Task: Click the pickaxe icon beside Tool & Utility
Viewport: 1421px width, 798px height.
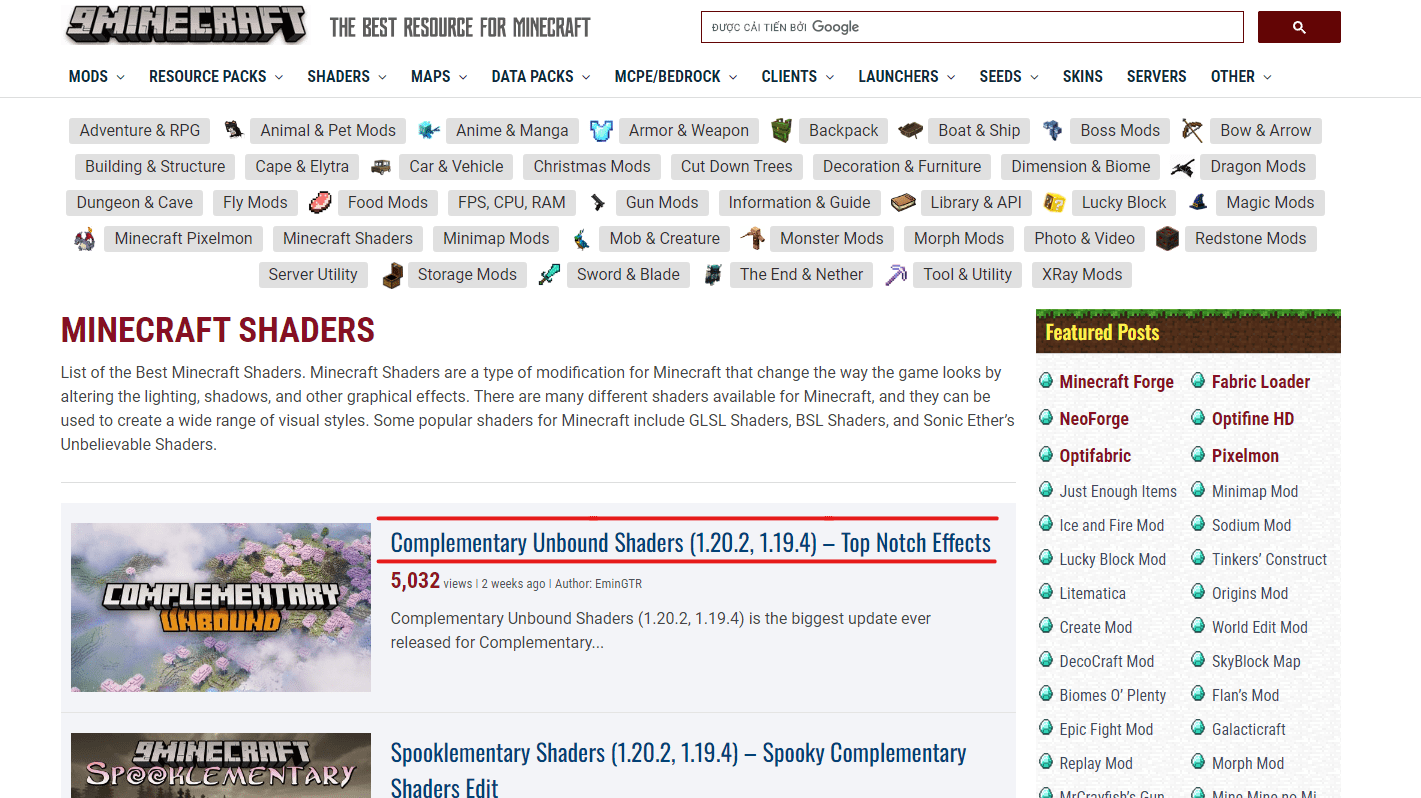Action: 896,274
